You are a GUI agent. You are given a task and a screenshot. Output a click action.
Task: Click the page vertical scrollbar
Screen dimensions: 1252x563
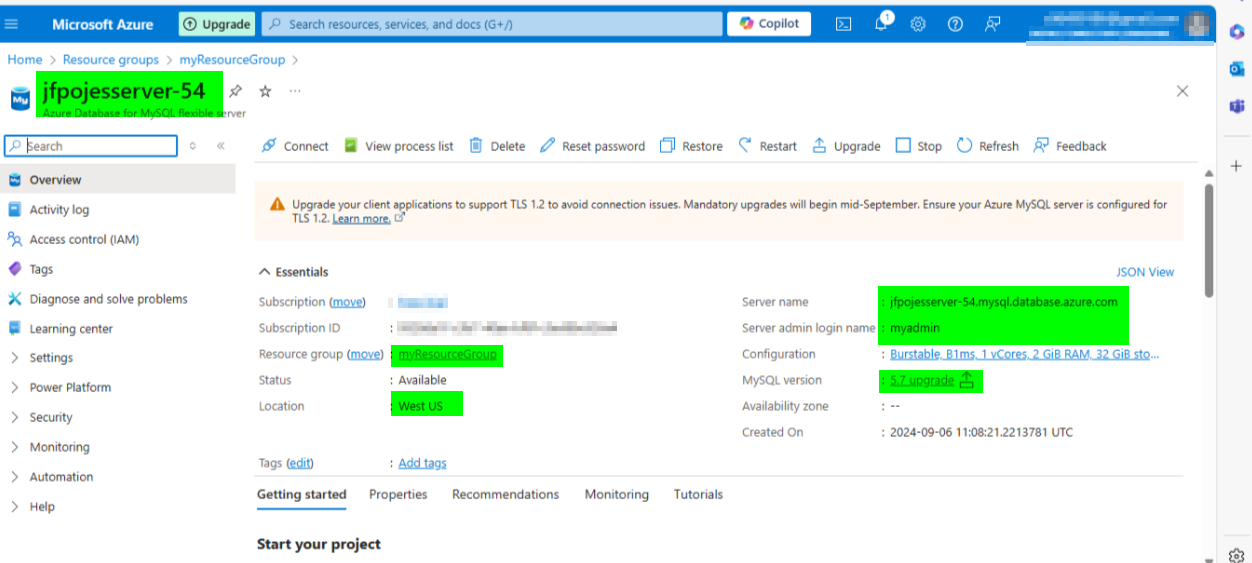pyautogui.click(x=1208, y=240)
